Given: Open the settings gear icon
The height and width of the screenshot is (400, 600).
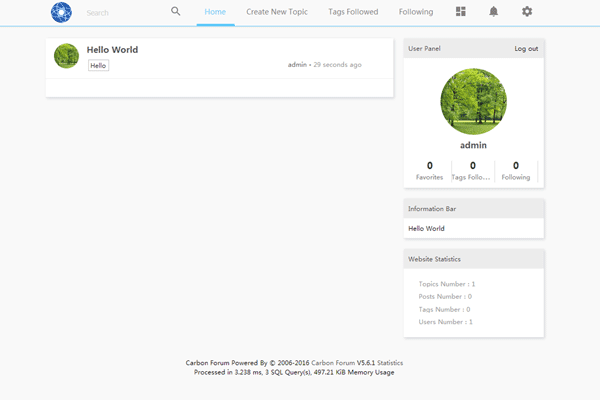Looking at the screenshot, I should pos(527,12).
